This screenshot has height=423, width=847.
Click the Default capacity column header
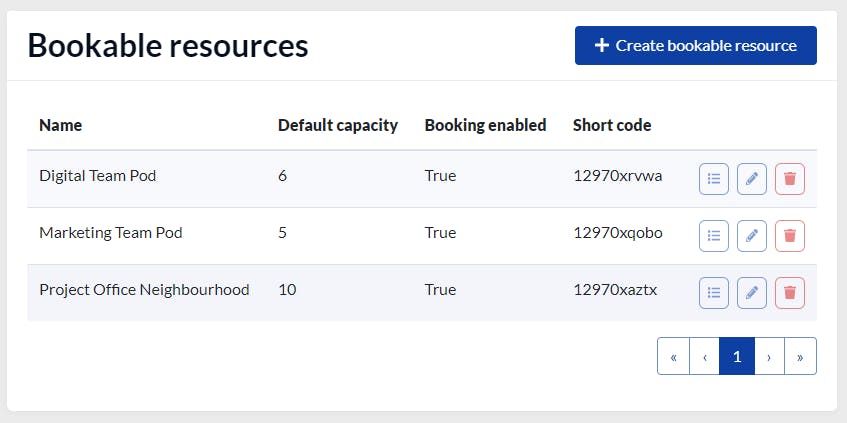click(x=338, y=126)
